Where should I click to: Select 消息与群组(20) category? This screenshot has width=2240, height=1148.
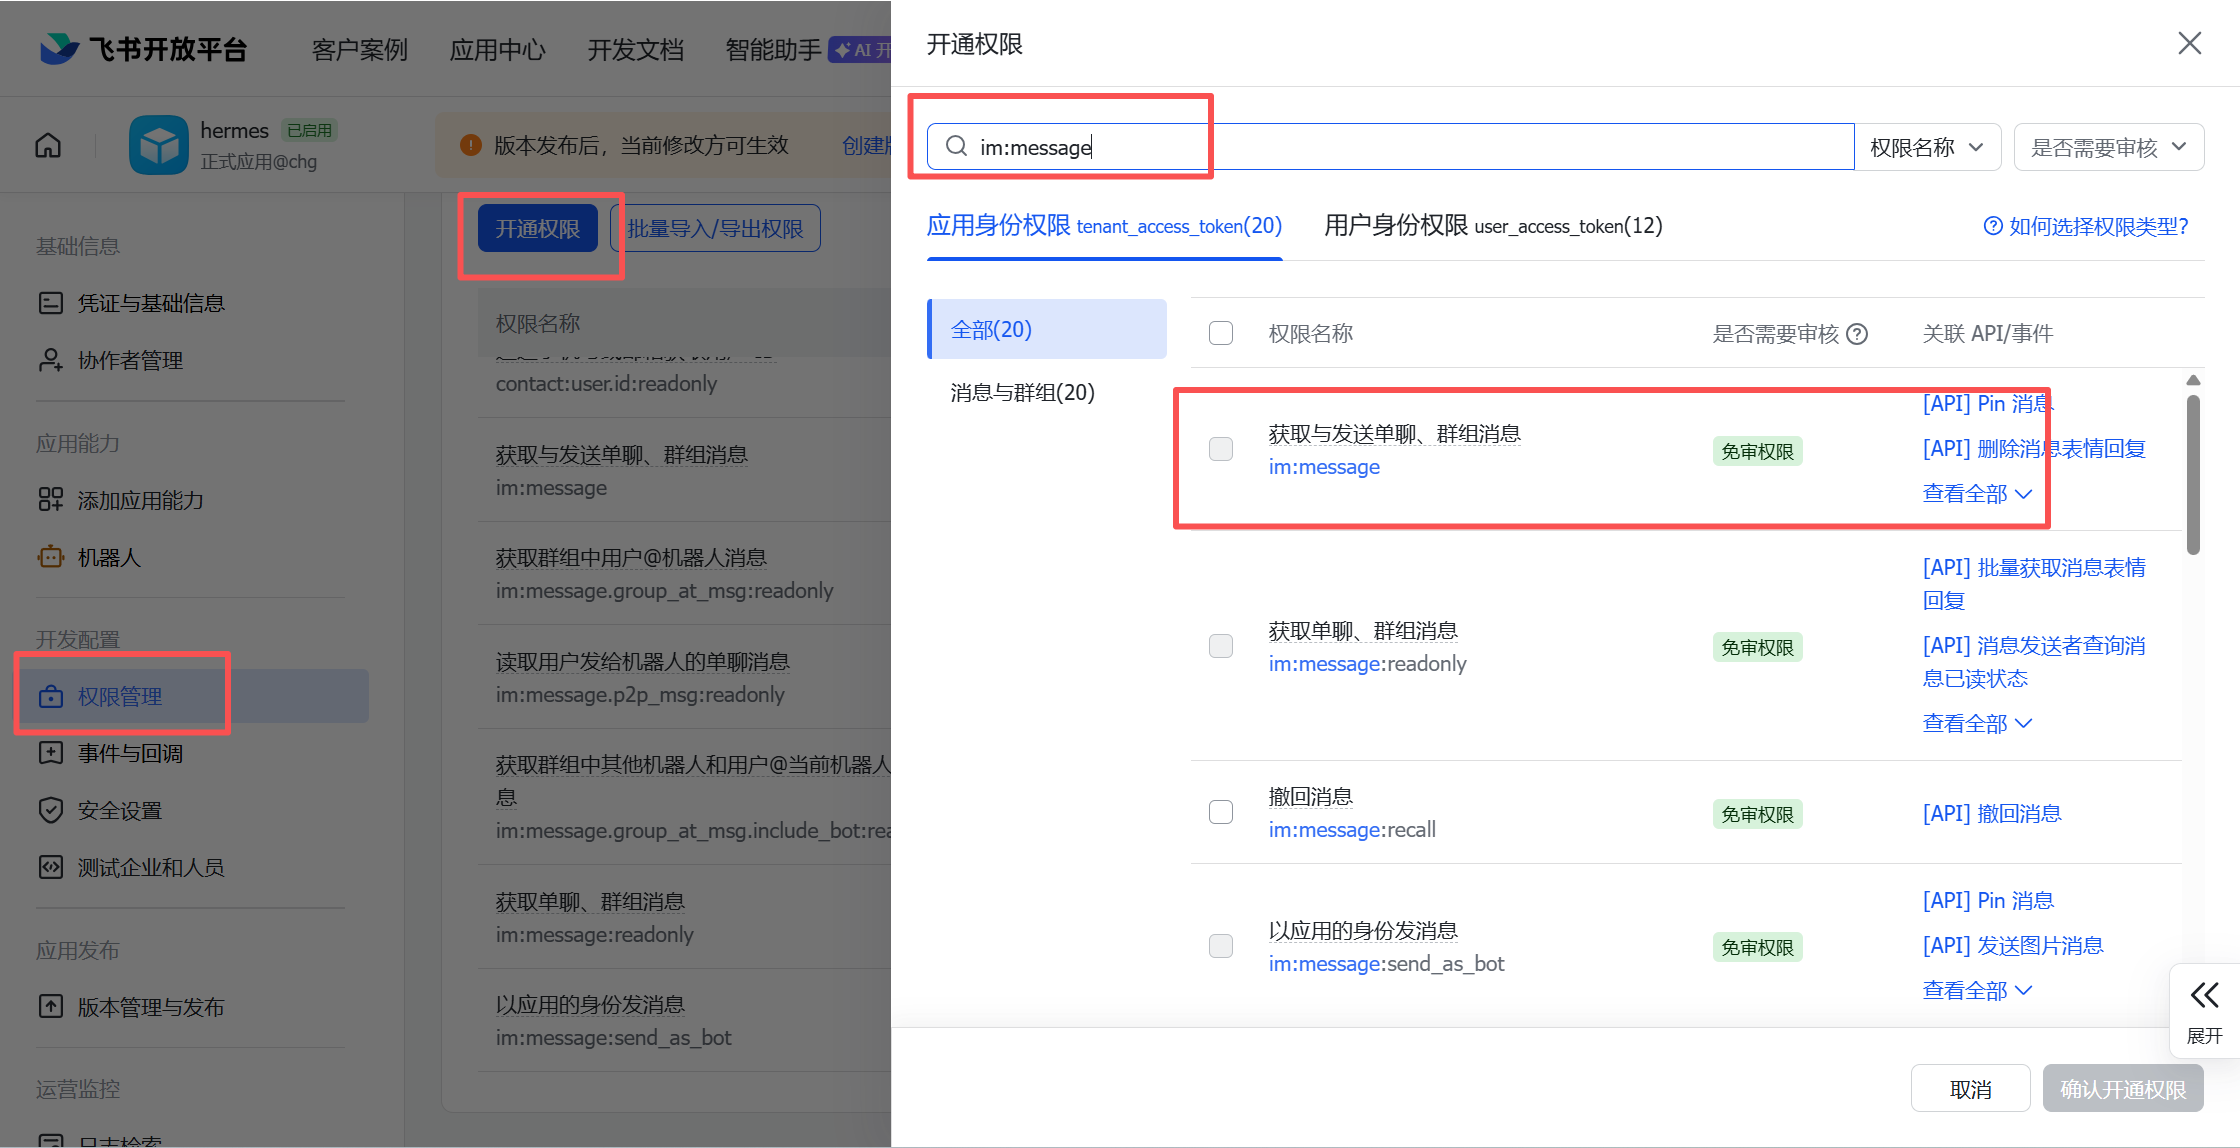click(1022, 392)
